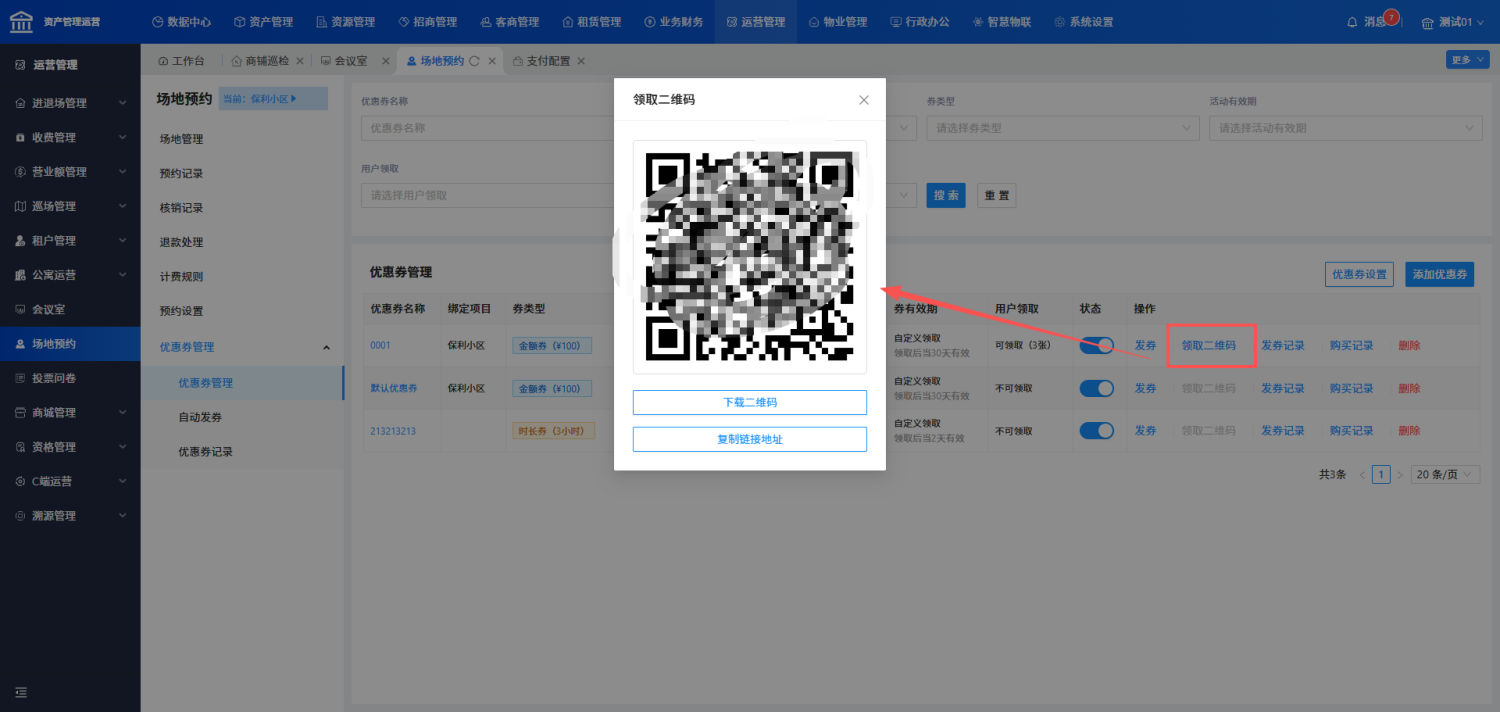The height and width of the screenshot is (712, 1500).
Task: Open the 测试01 user menu
Action: (1453, 22)
